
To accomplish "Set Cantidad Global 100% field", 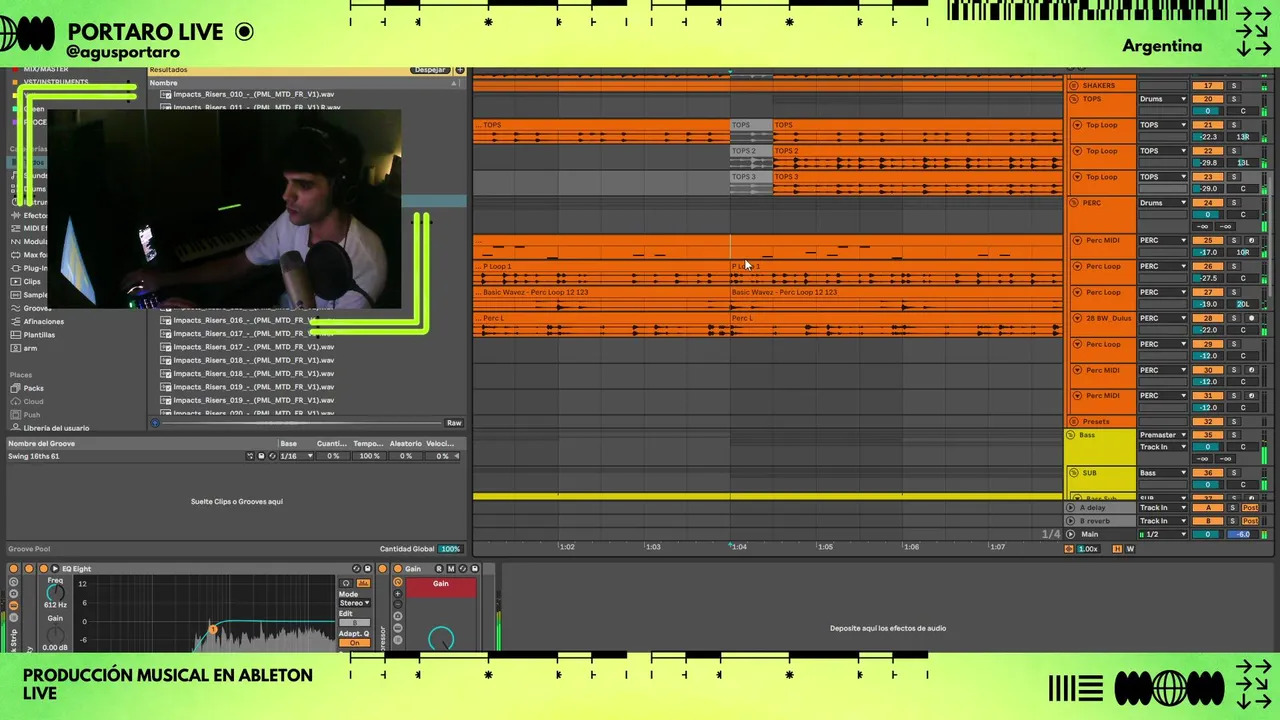I will point(451,549).
